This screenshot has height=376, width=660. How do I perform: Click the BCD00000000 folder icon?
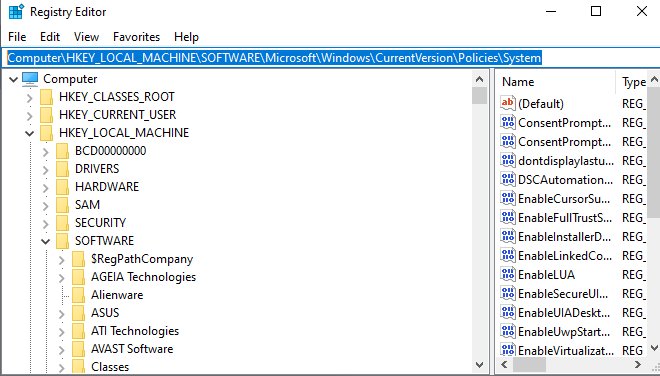pos(63,151)
